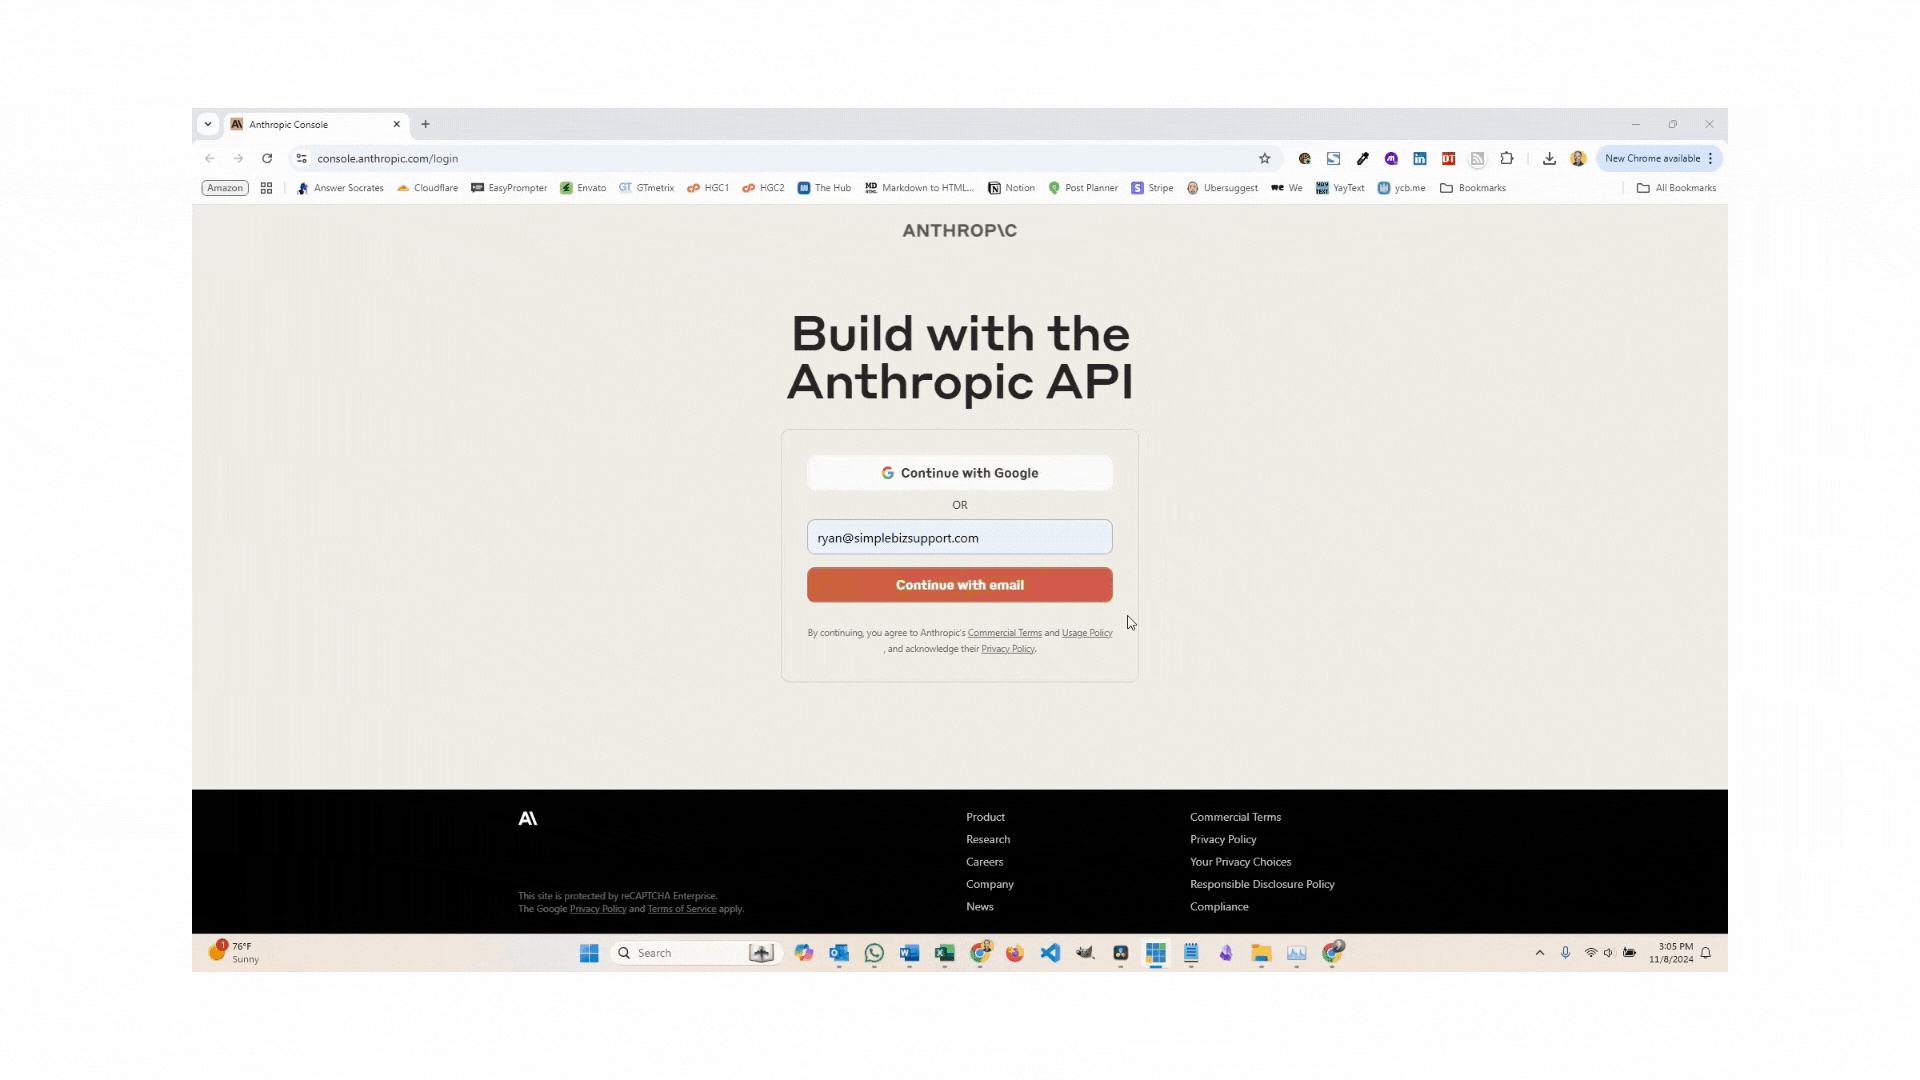
Task: Click the Google logo icon in Continue button
Action: pyautogui.click(x=887, y=472)
